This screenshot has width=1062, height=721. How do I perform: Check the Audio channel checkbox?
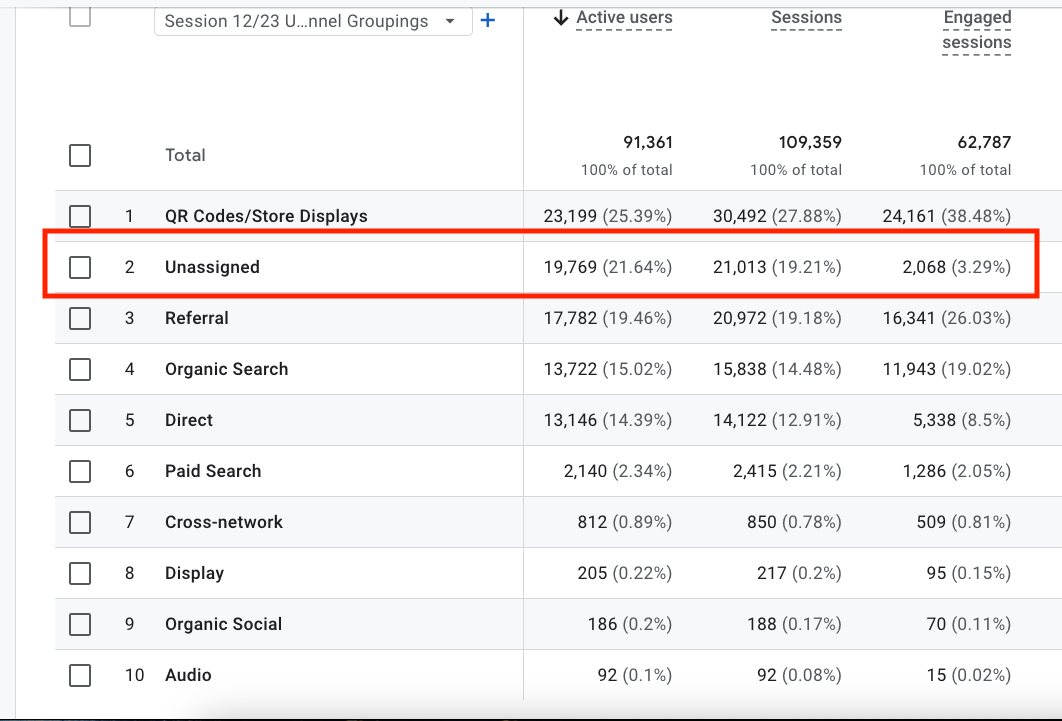pyautogui.click(x=80, y=675)
